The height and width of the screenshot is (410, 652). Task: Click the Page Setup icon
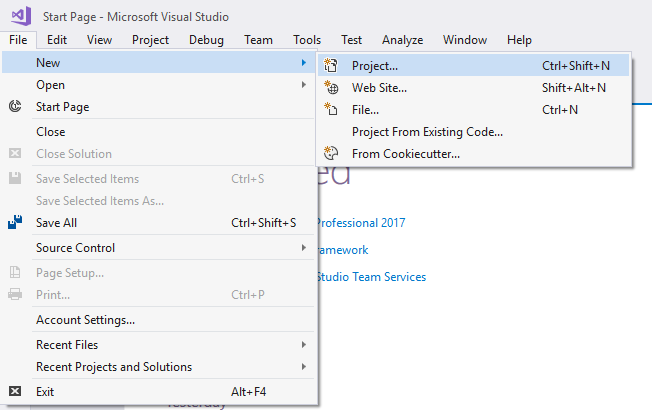coord(15,272)
